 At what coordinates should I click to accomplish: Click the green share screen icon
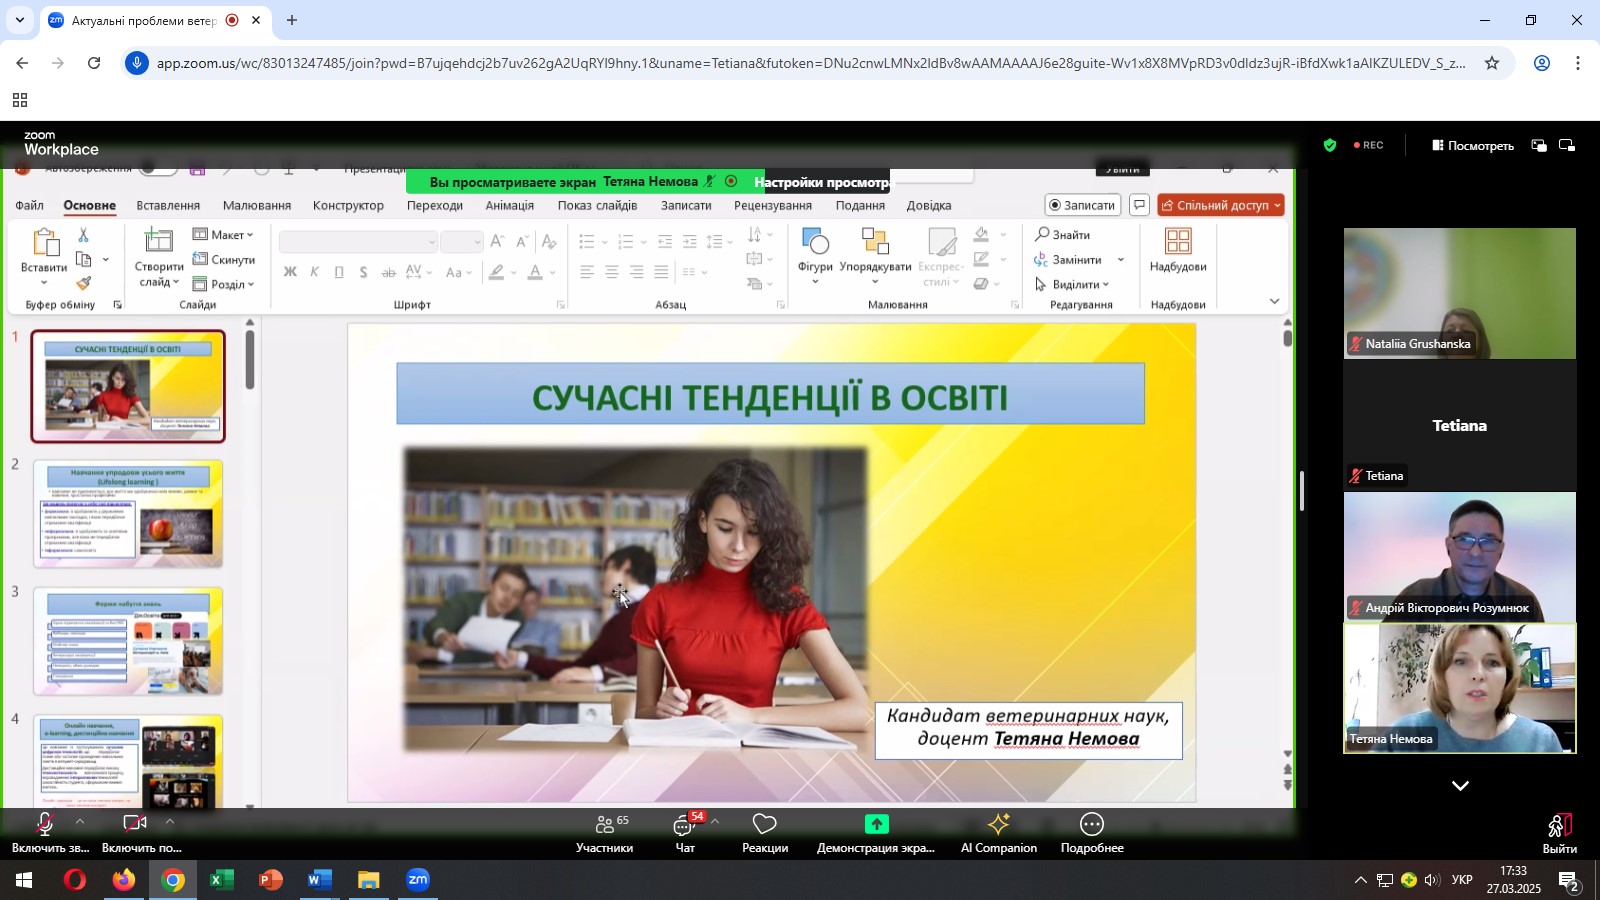(x=876, y=825)
